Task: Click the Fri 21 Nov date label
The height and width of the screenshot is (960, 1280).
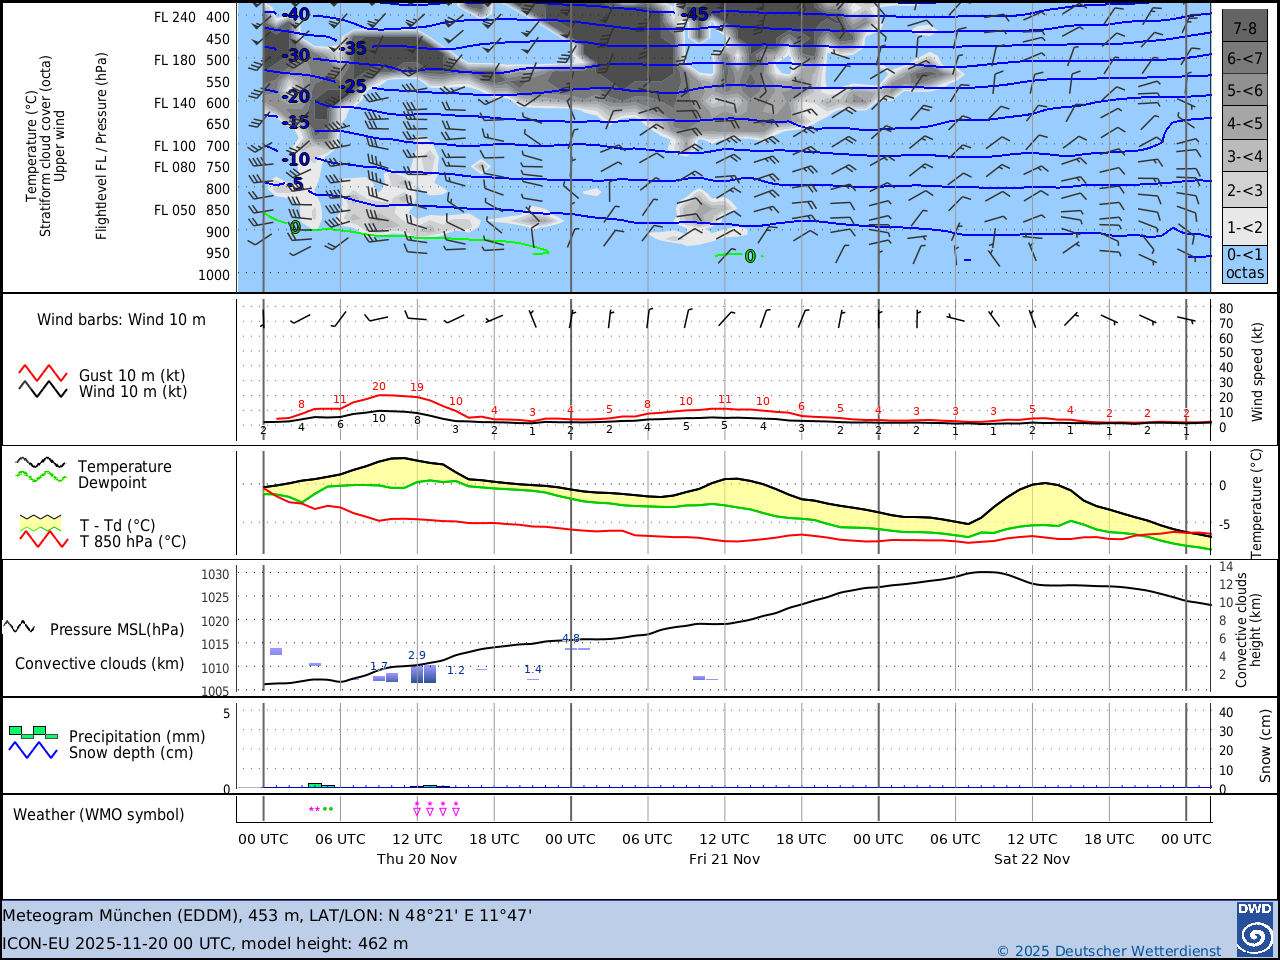Action: (725, 859)
